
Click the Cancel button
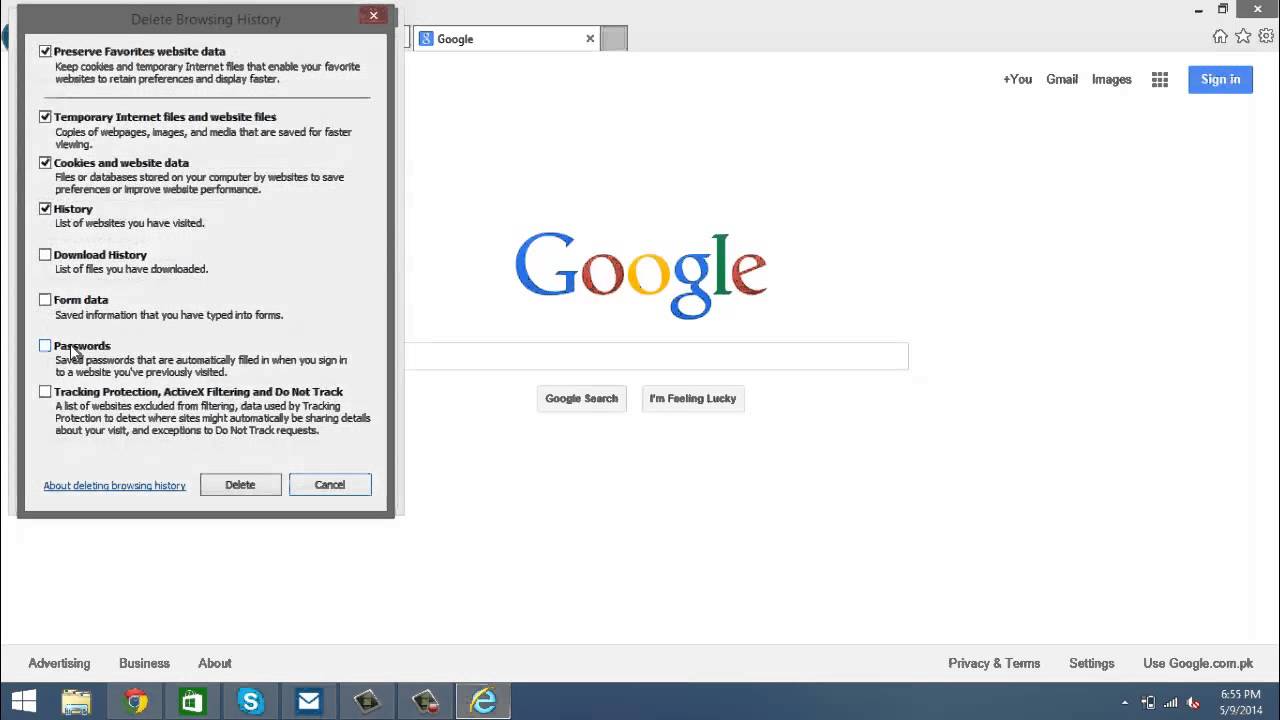click(330, 485)
